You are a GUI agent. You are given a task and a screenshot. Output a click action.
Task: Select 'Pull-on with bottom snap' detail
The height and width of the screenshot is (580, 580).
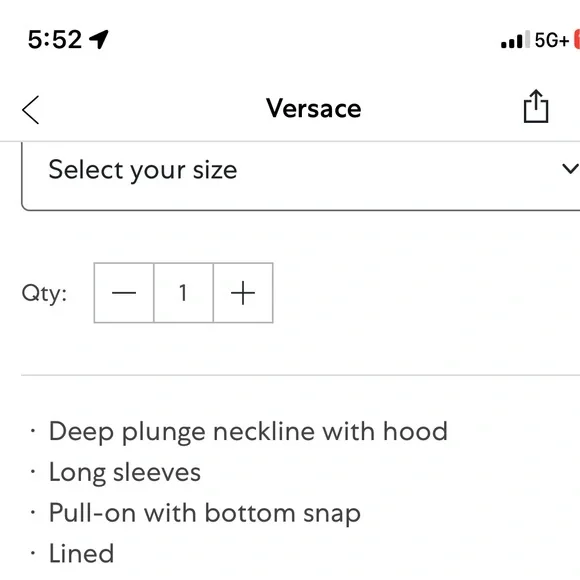point(205,513)
